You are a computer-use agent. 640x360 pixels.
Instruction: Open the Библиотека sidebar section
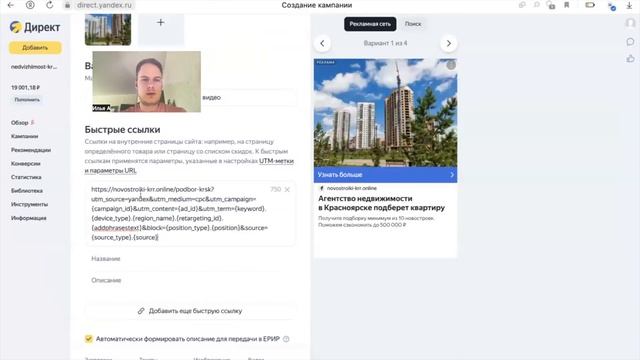(27, 191)
